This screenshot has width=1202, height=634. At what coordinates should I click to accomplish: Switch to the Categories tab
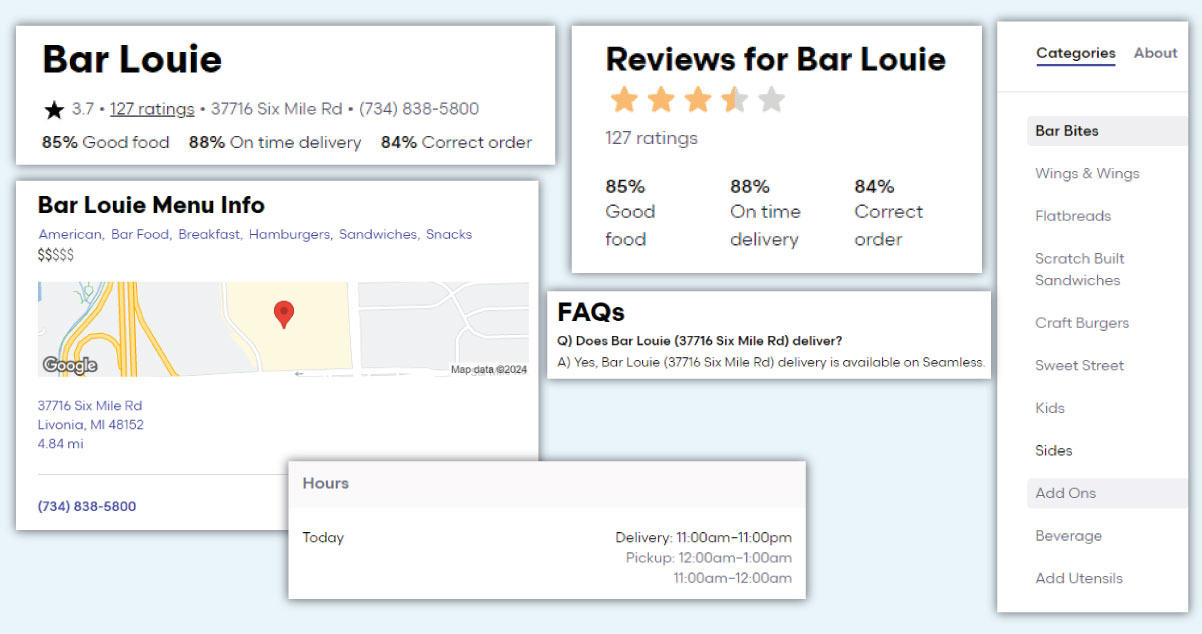1076,54
